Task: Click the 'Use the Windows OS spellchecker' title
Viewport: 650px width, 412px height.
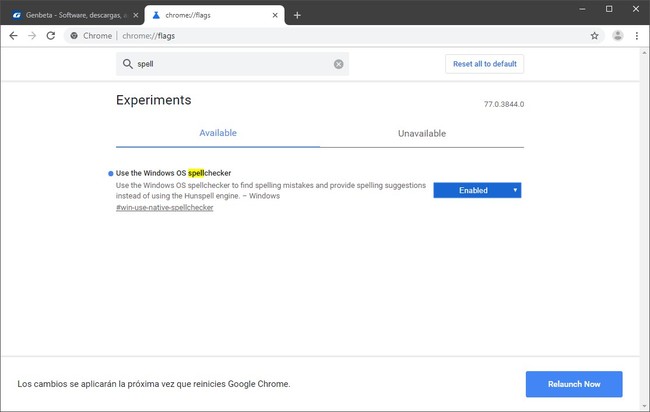Action: pyautogui.click(x=173, y=173)
